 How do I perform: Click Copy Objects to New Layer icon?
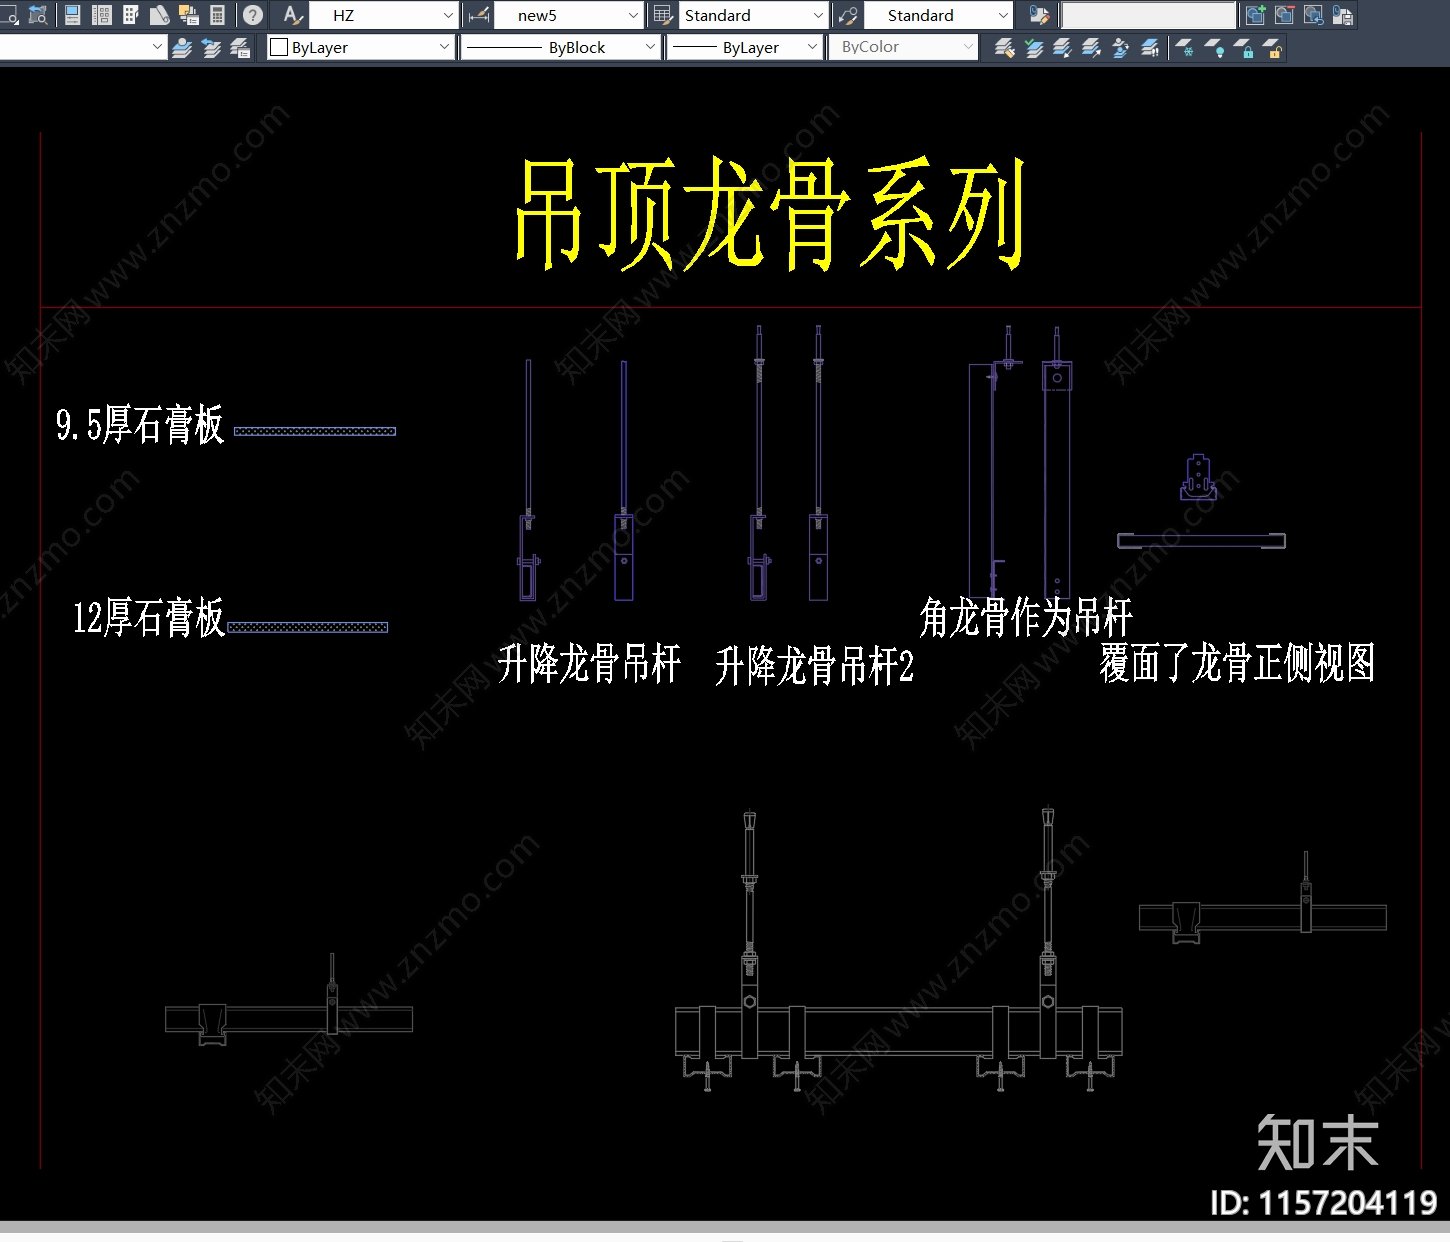pos(1121,47)
